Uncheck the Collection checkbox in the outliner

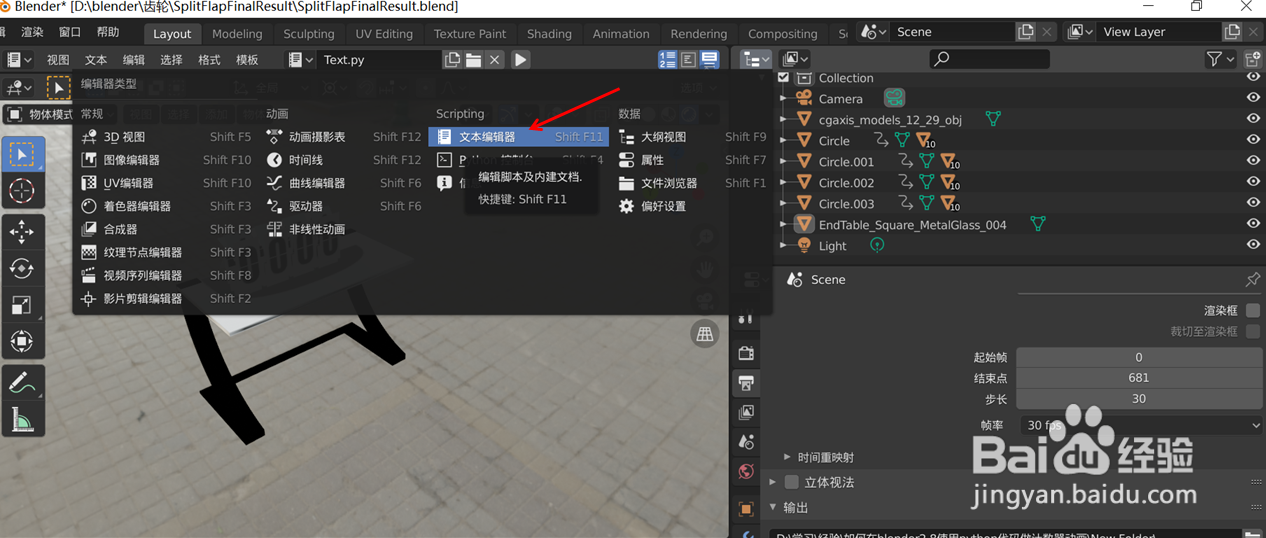[x=784, y=77]
